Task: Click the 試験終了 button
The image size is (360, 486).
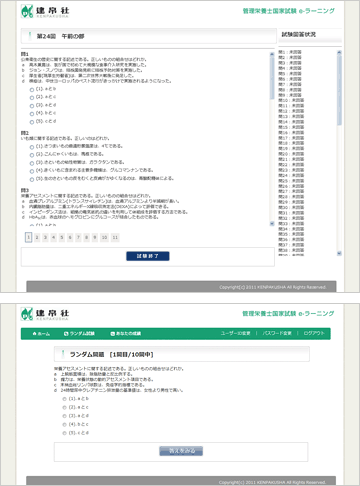Action: 148,256
